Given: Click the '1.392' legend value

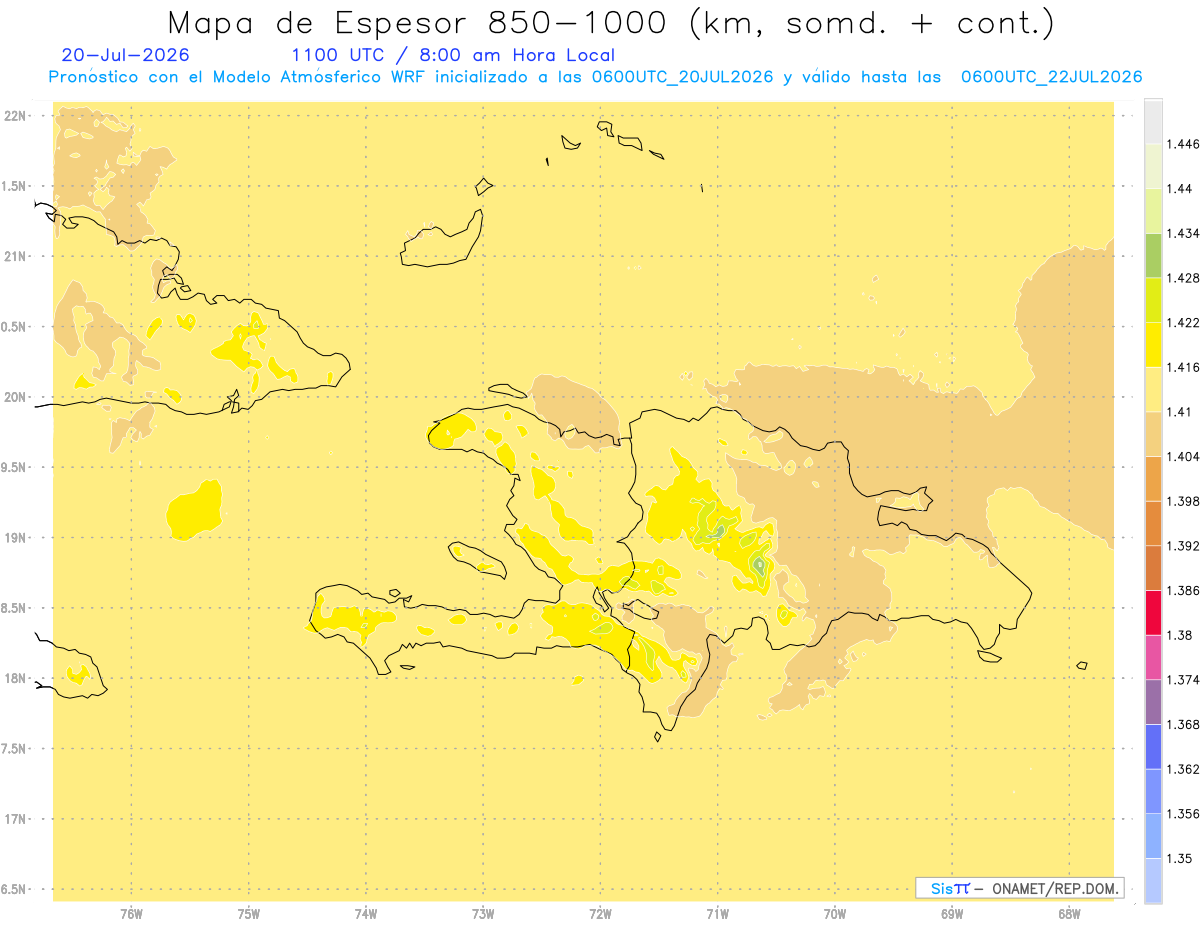Looking at the screenshot, I should 1183,546.
